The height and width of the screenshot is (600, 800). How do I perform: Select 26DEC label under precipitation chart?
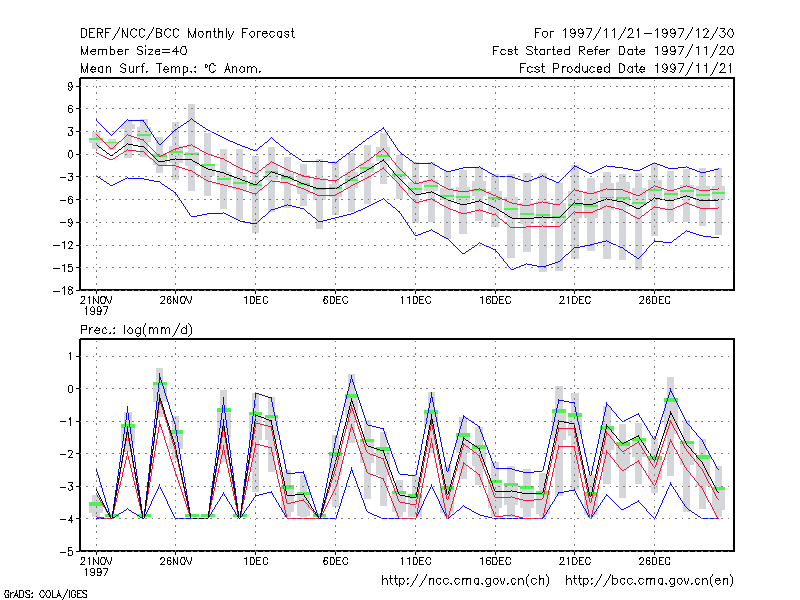(655, 561)
